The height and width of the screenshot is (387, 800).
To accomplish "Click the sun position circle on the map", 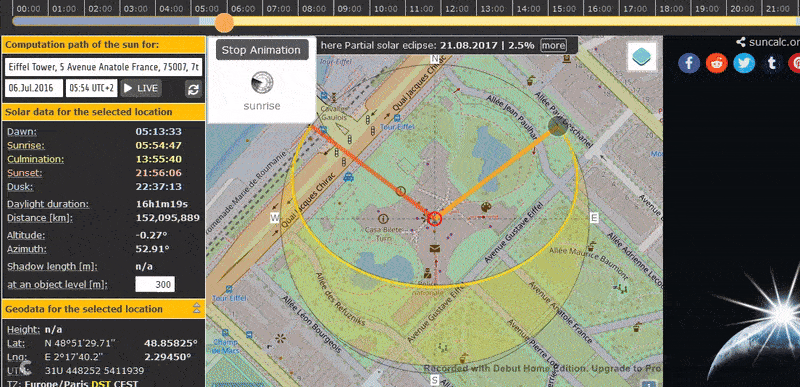I will tap(557, 126).
